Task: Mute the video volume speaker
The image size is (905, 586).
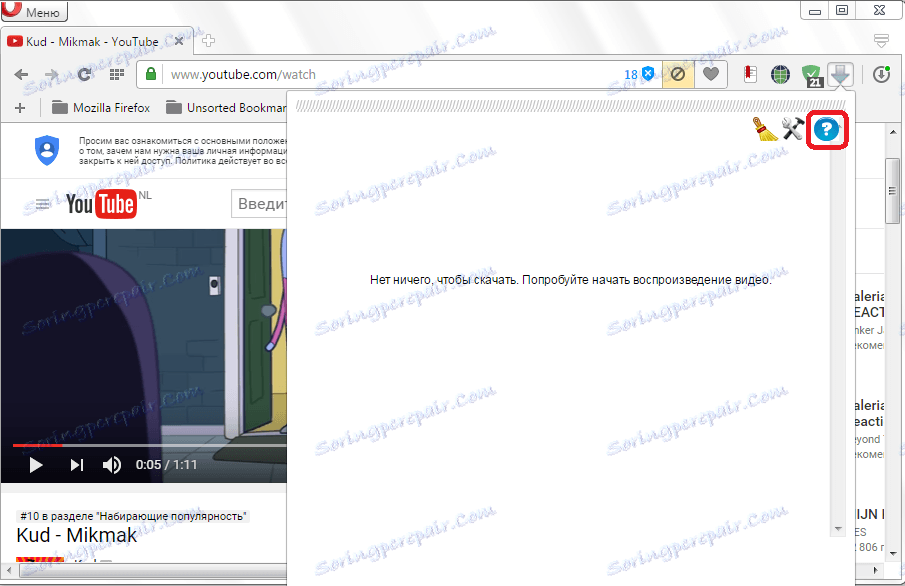Action: tap(111, 465)
